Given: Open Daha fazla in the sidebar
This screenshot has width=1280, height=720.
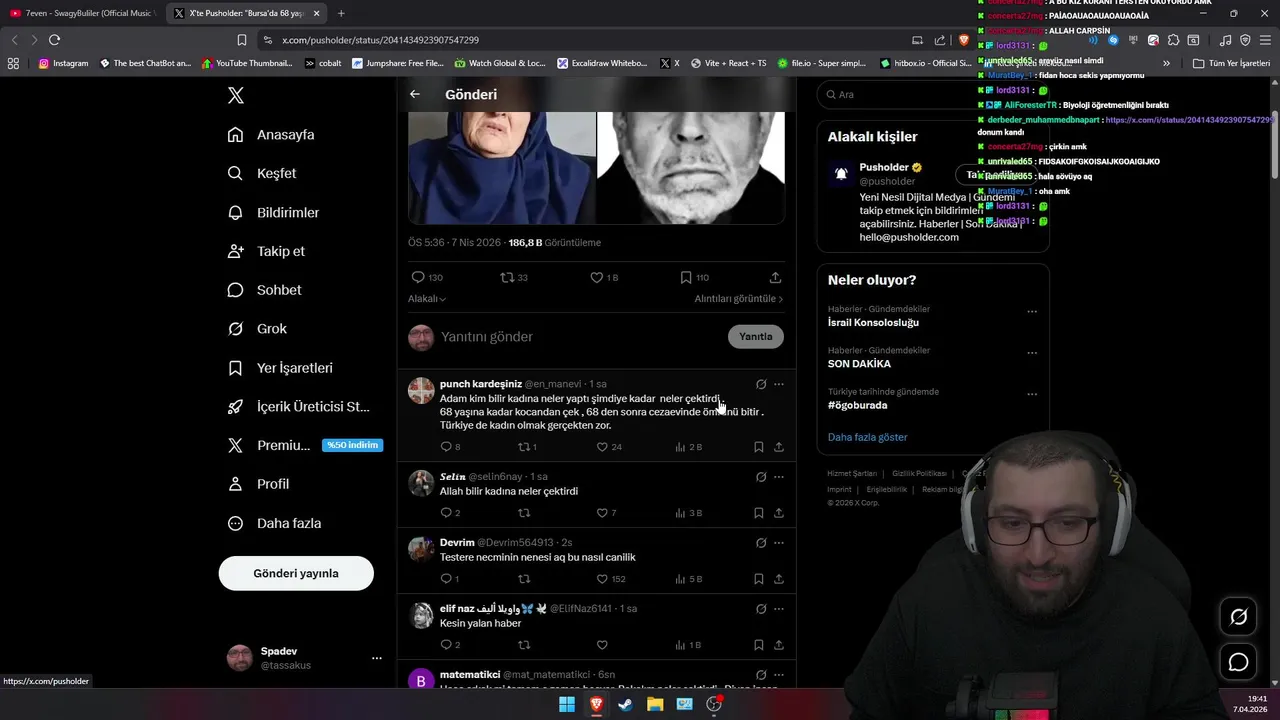Looking at the screenshot, I should point(274,523).
